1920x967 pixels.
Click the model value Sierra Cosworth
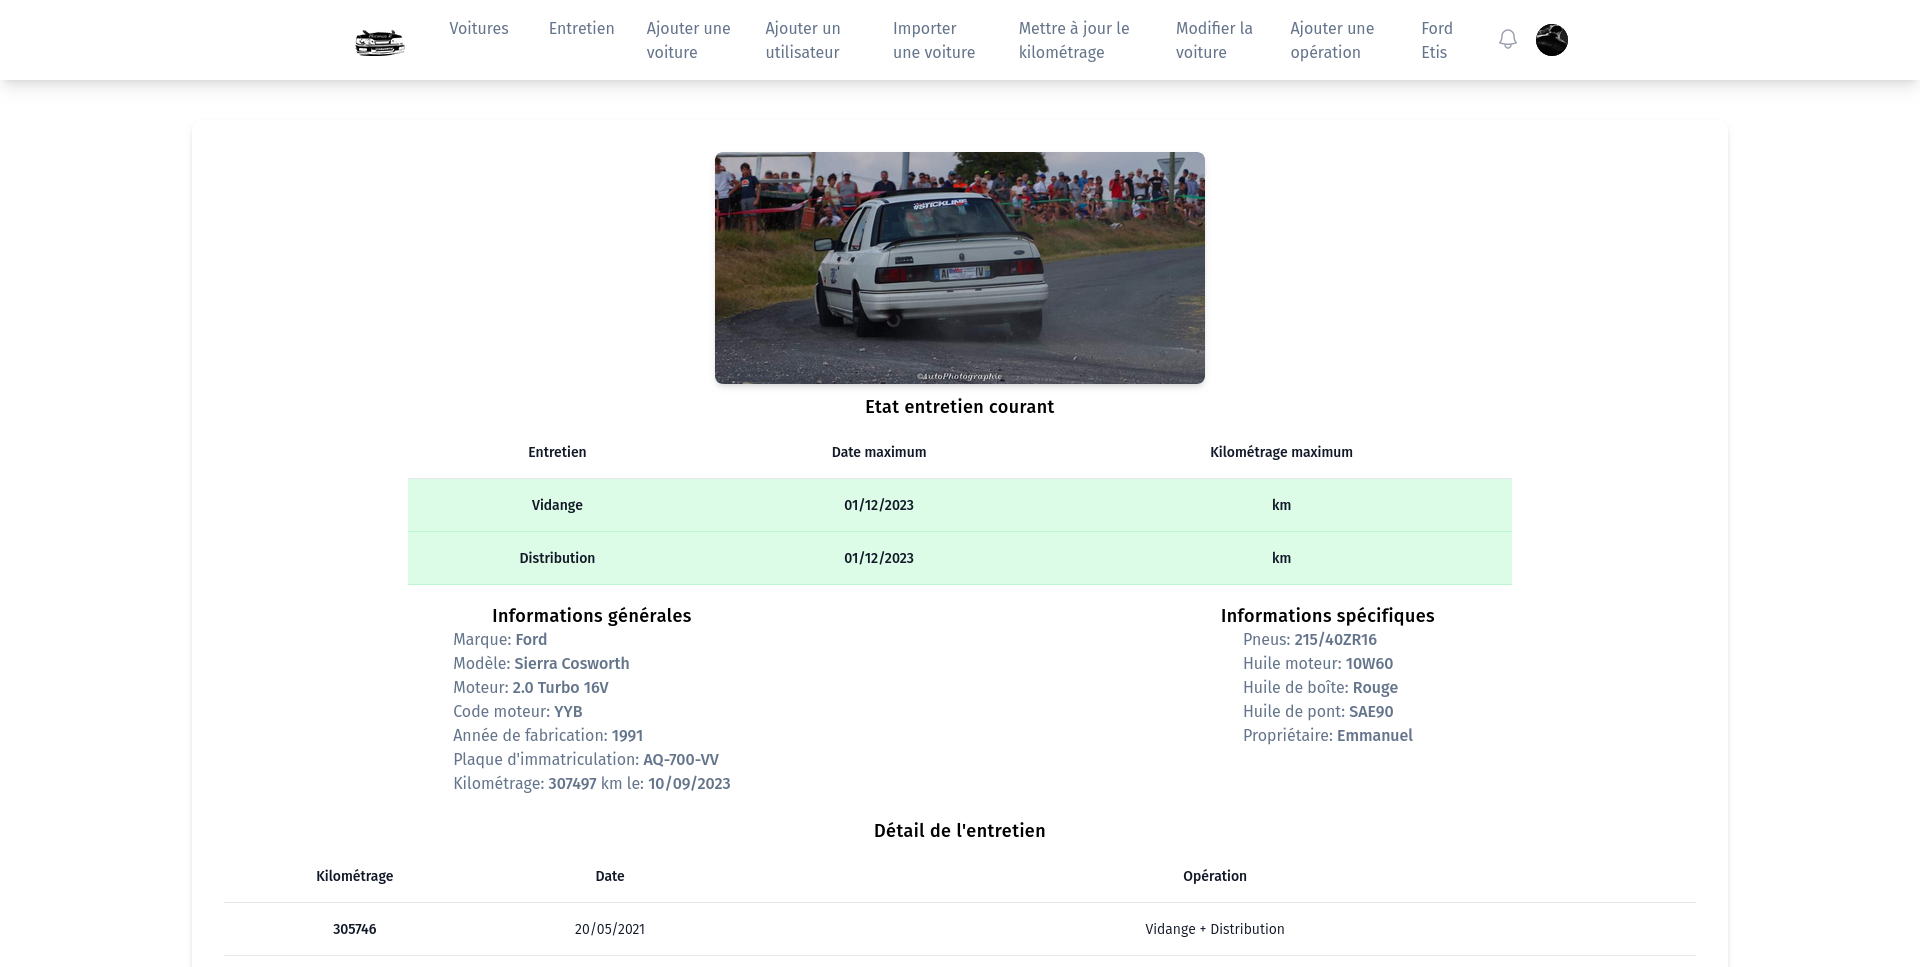click(x=572, y=664)
